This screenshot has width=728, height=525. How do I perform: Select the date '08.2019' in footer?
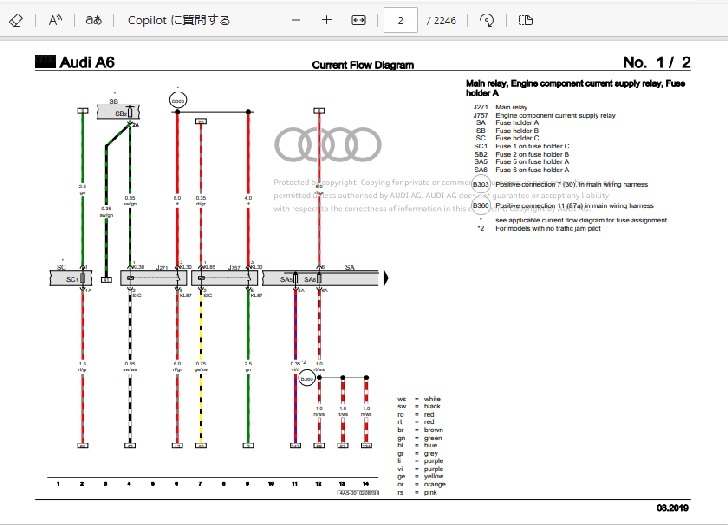673,508
